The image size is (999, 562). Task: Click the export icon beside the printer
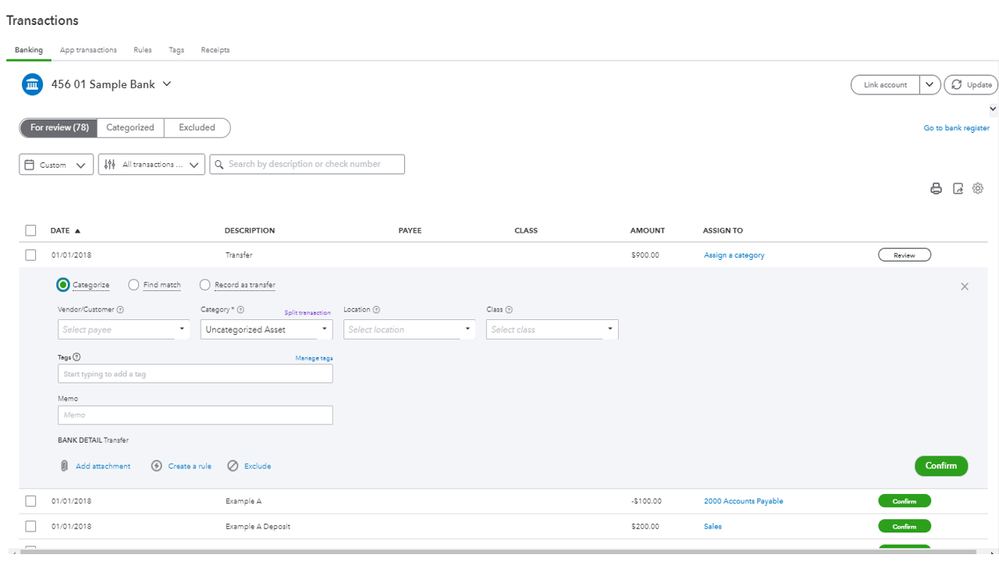click(x=958, y=188)
